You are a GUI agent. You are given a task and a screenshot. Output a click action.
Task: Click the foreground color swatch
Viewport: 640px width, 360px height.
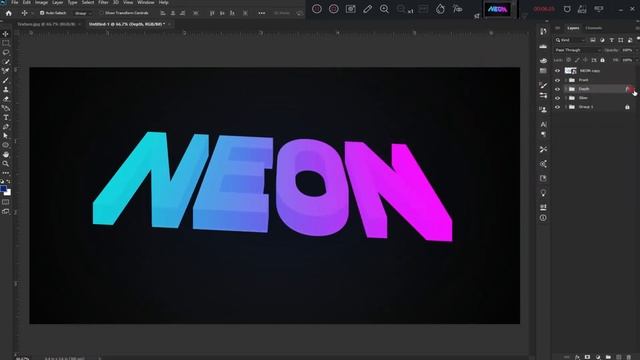[3, 189]
